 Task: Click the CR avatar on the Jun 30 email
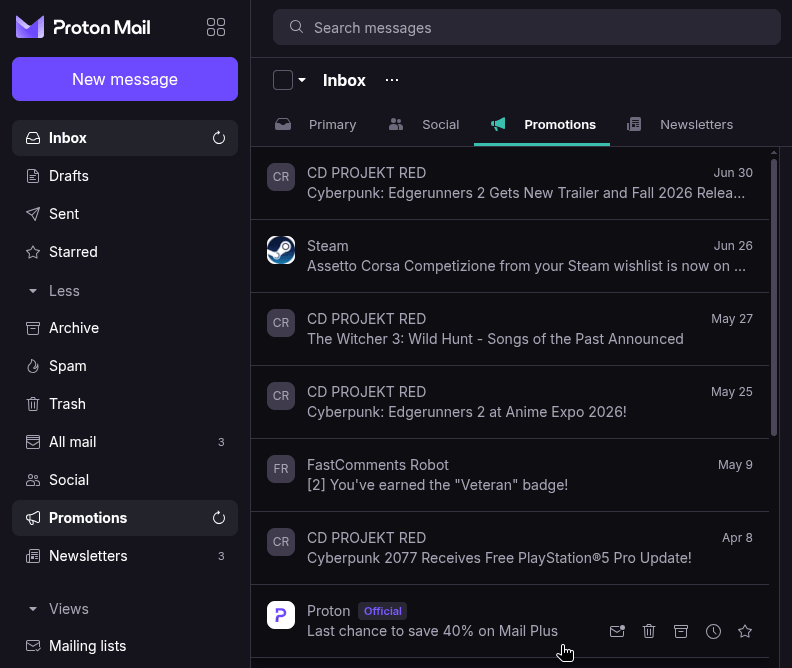click(x=281, y=177)
